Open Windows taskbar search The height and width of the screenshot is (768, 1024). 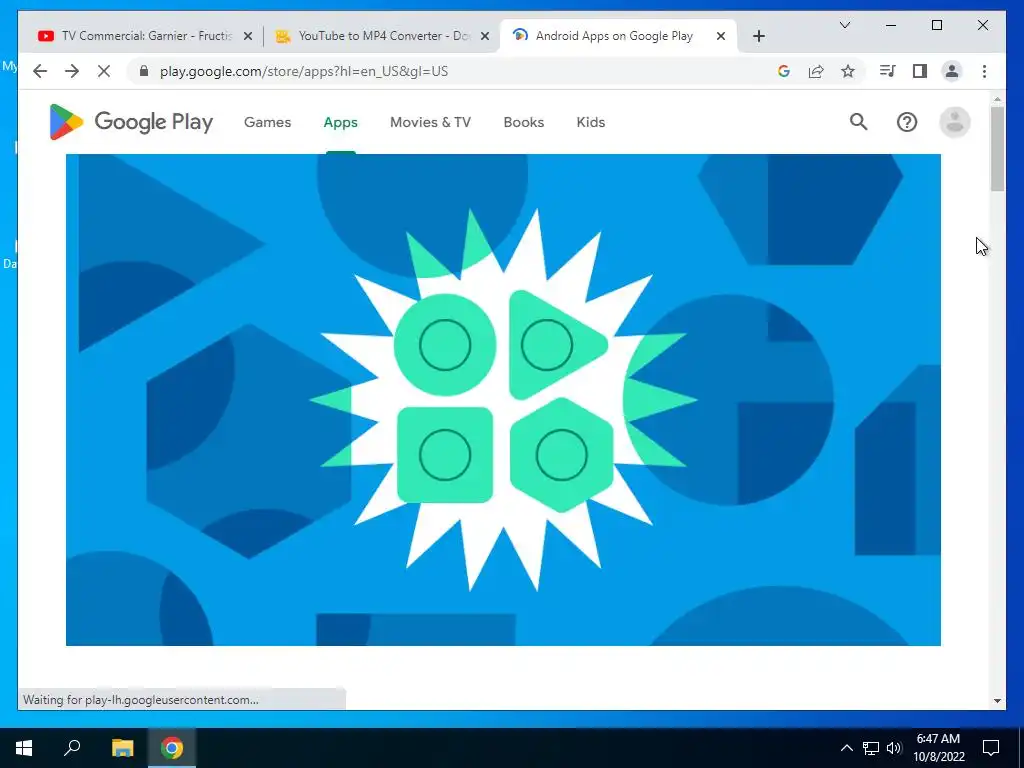[72, 747]
